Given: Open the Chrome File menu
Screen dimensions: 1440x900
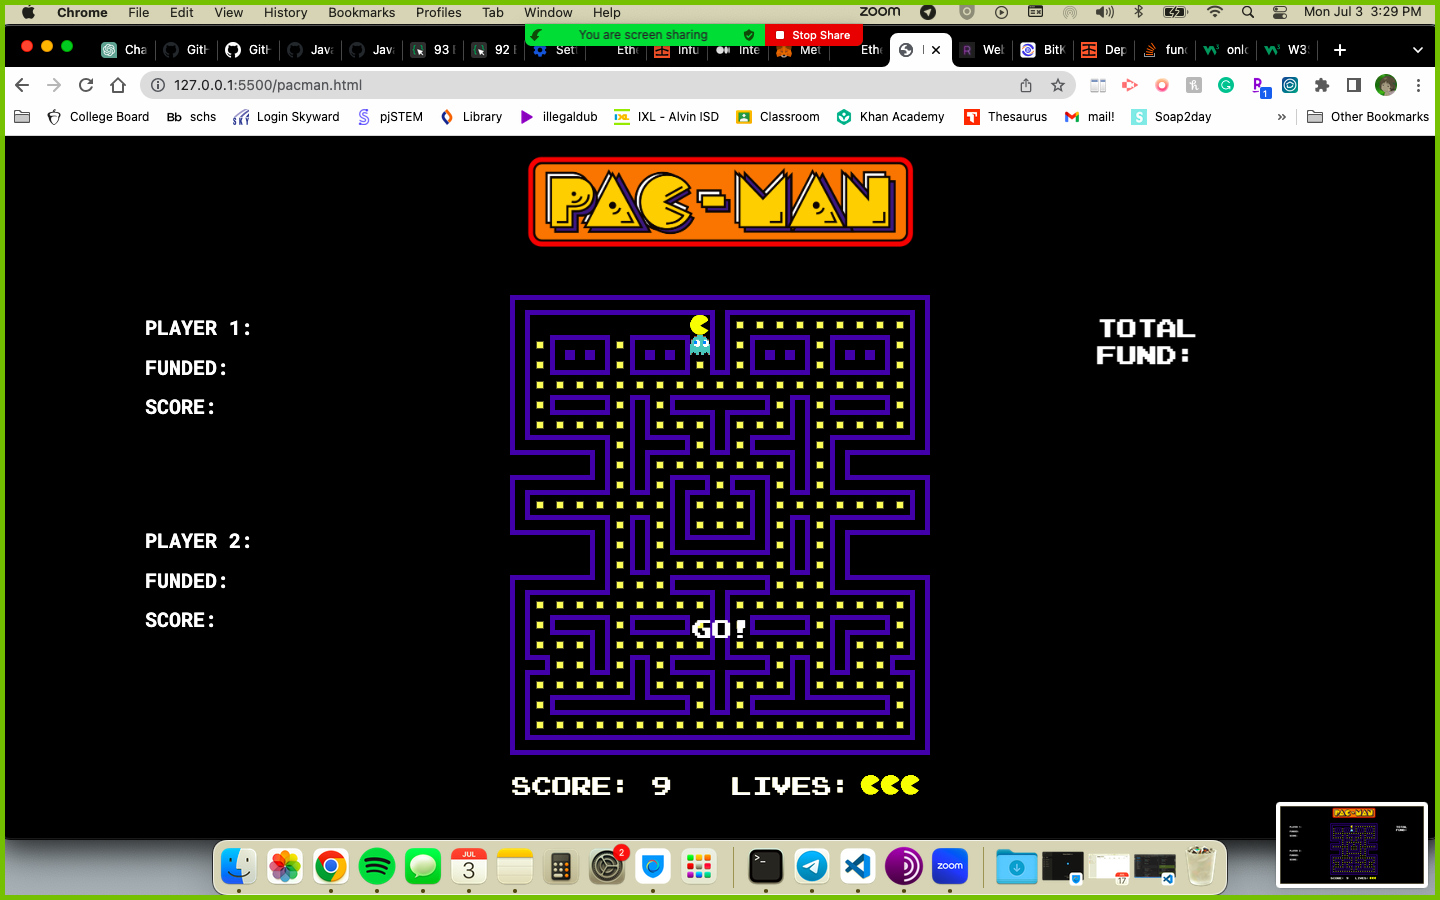Looking at the screenshot, I should coord(139,12).
